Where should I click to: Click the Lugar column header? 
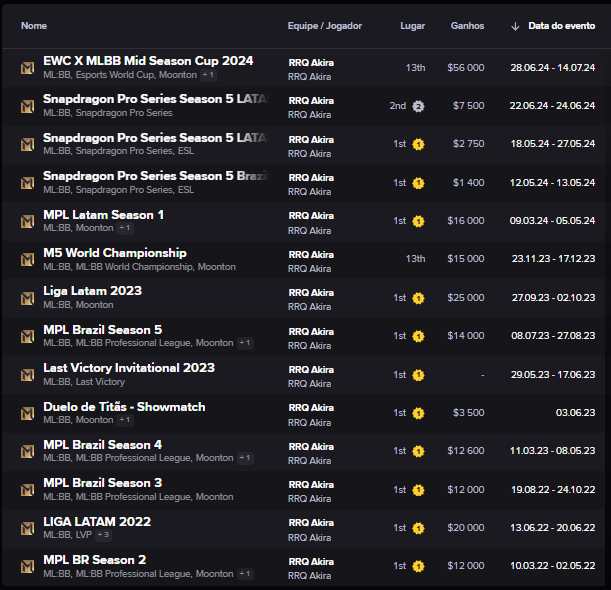pos(411,26)
